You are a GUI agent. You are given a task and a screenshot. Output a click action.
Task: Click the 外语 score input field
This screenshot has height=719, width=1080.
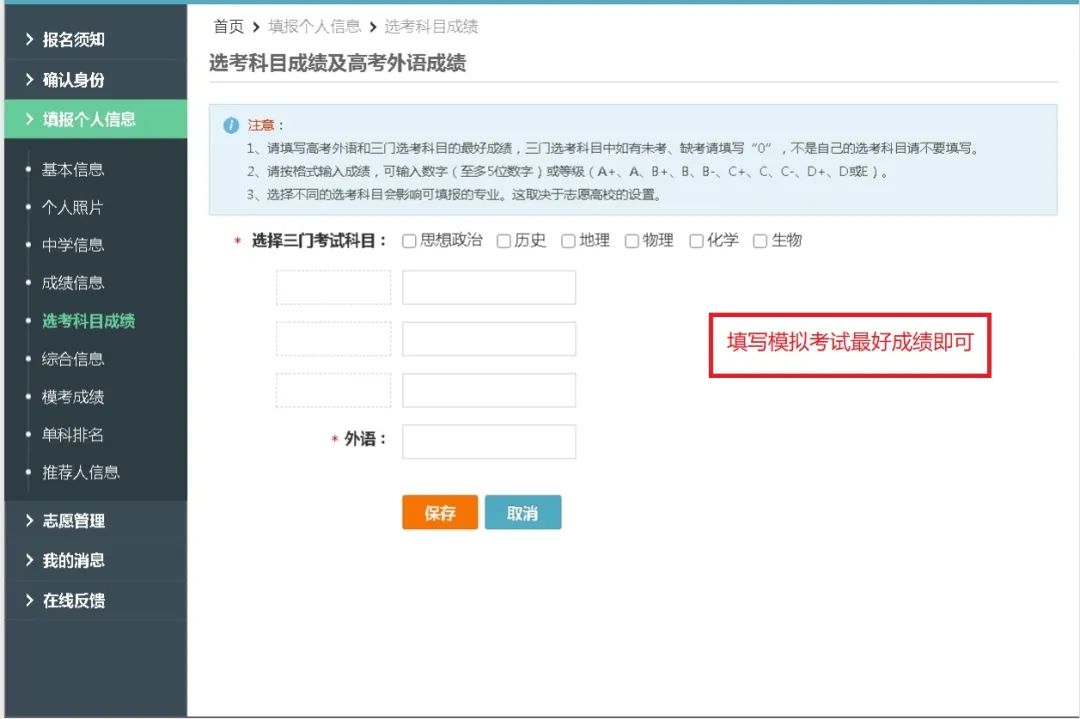point(489,442)
